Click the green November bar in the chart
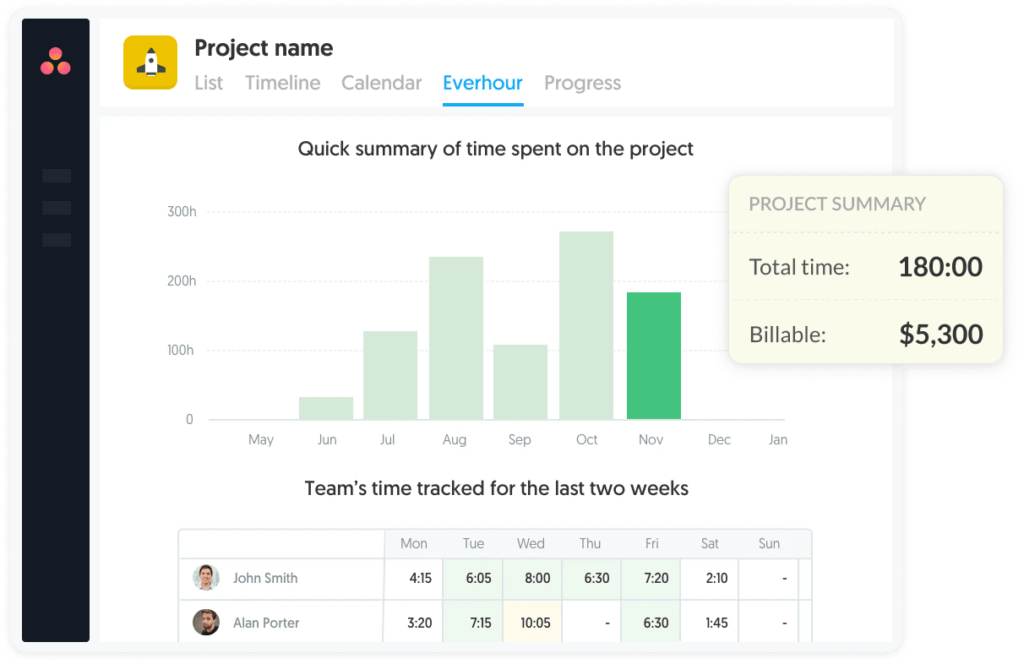 pyautogui.click(x=652, y=353)
